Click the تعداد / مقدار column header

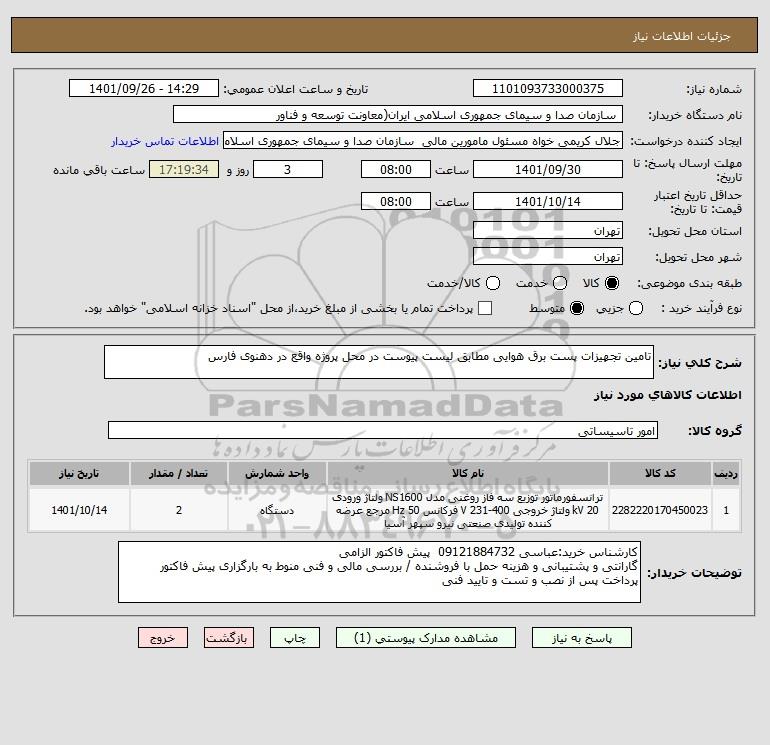pos(178,473)
